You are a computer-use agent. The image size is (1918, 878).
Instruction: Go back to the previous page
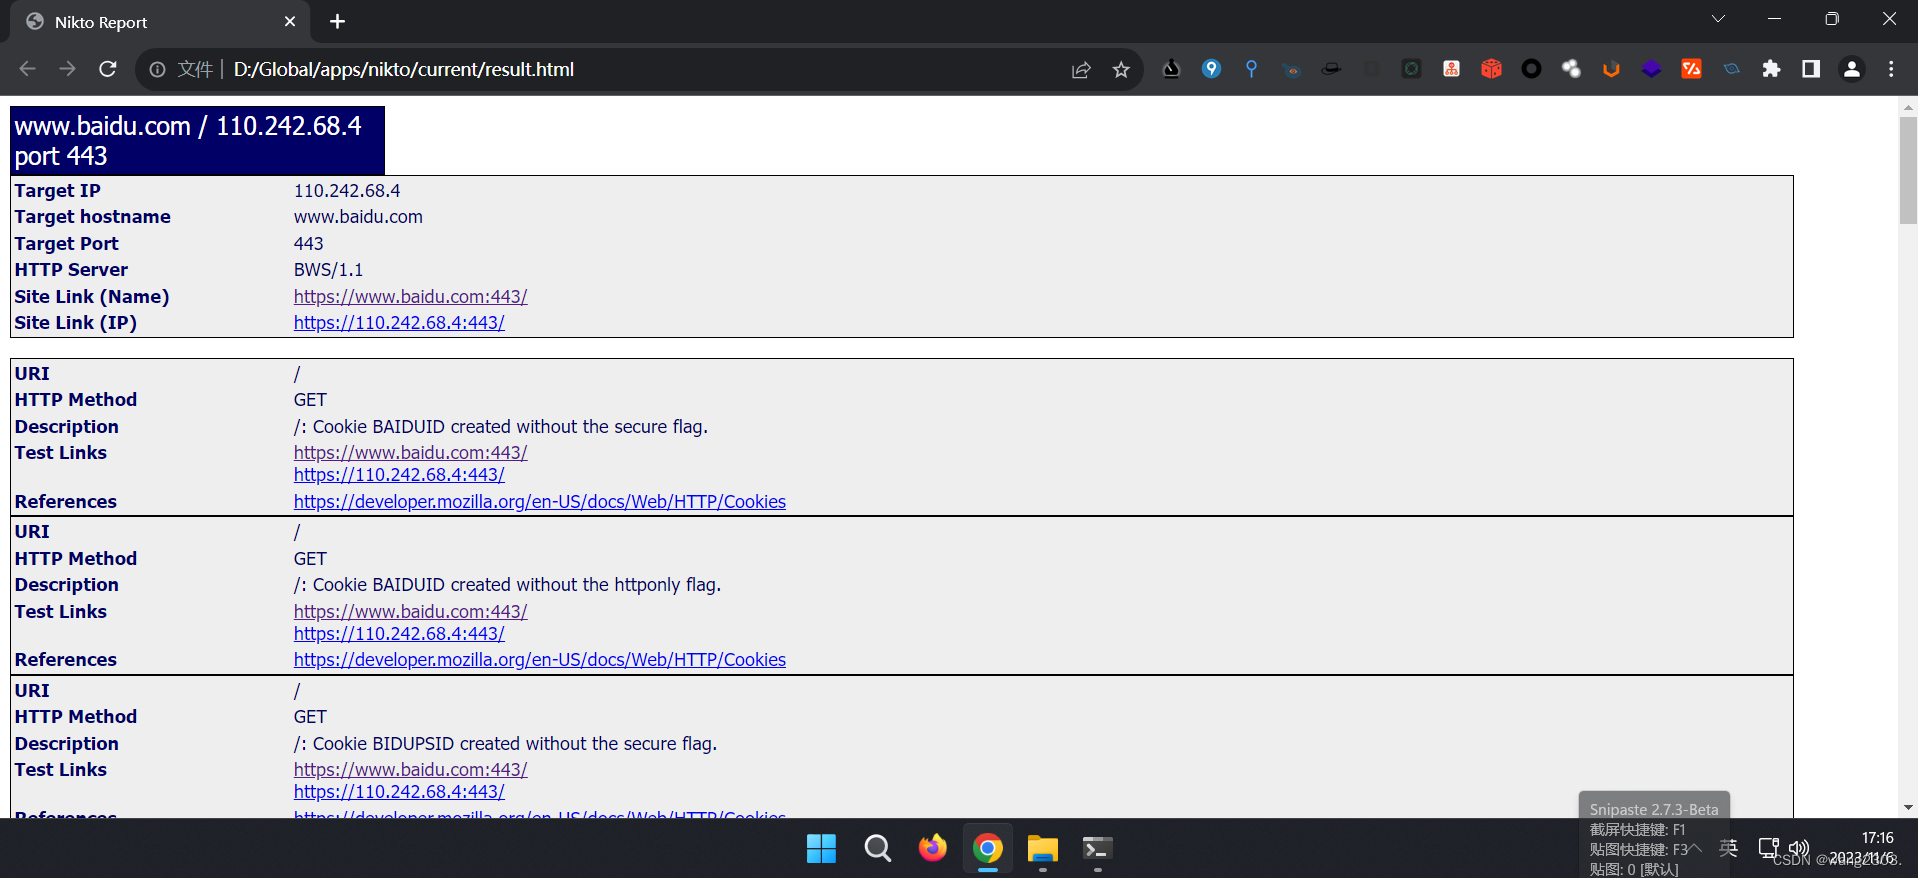28,69
